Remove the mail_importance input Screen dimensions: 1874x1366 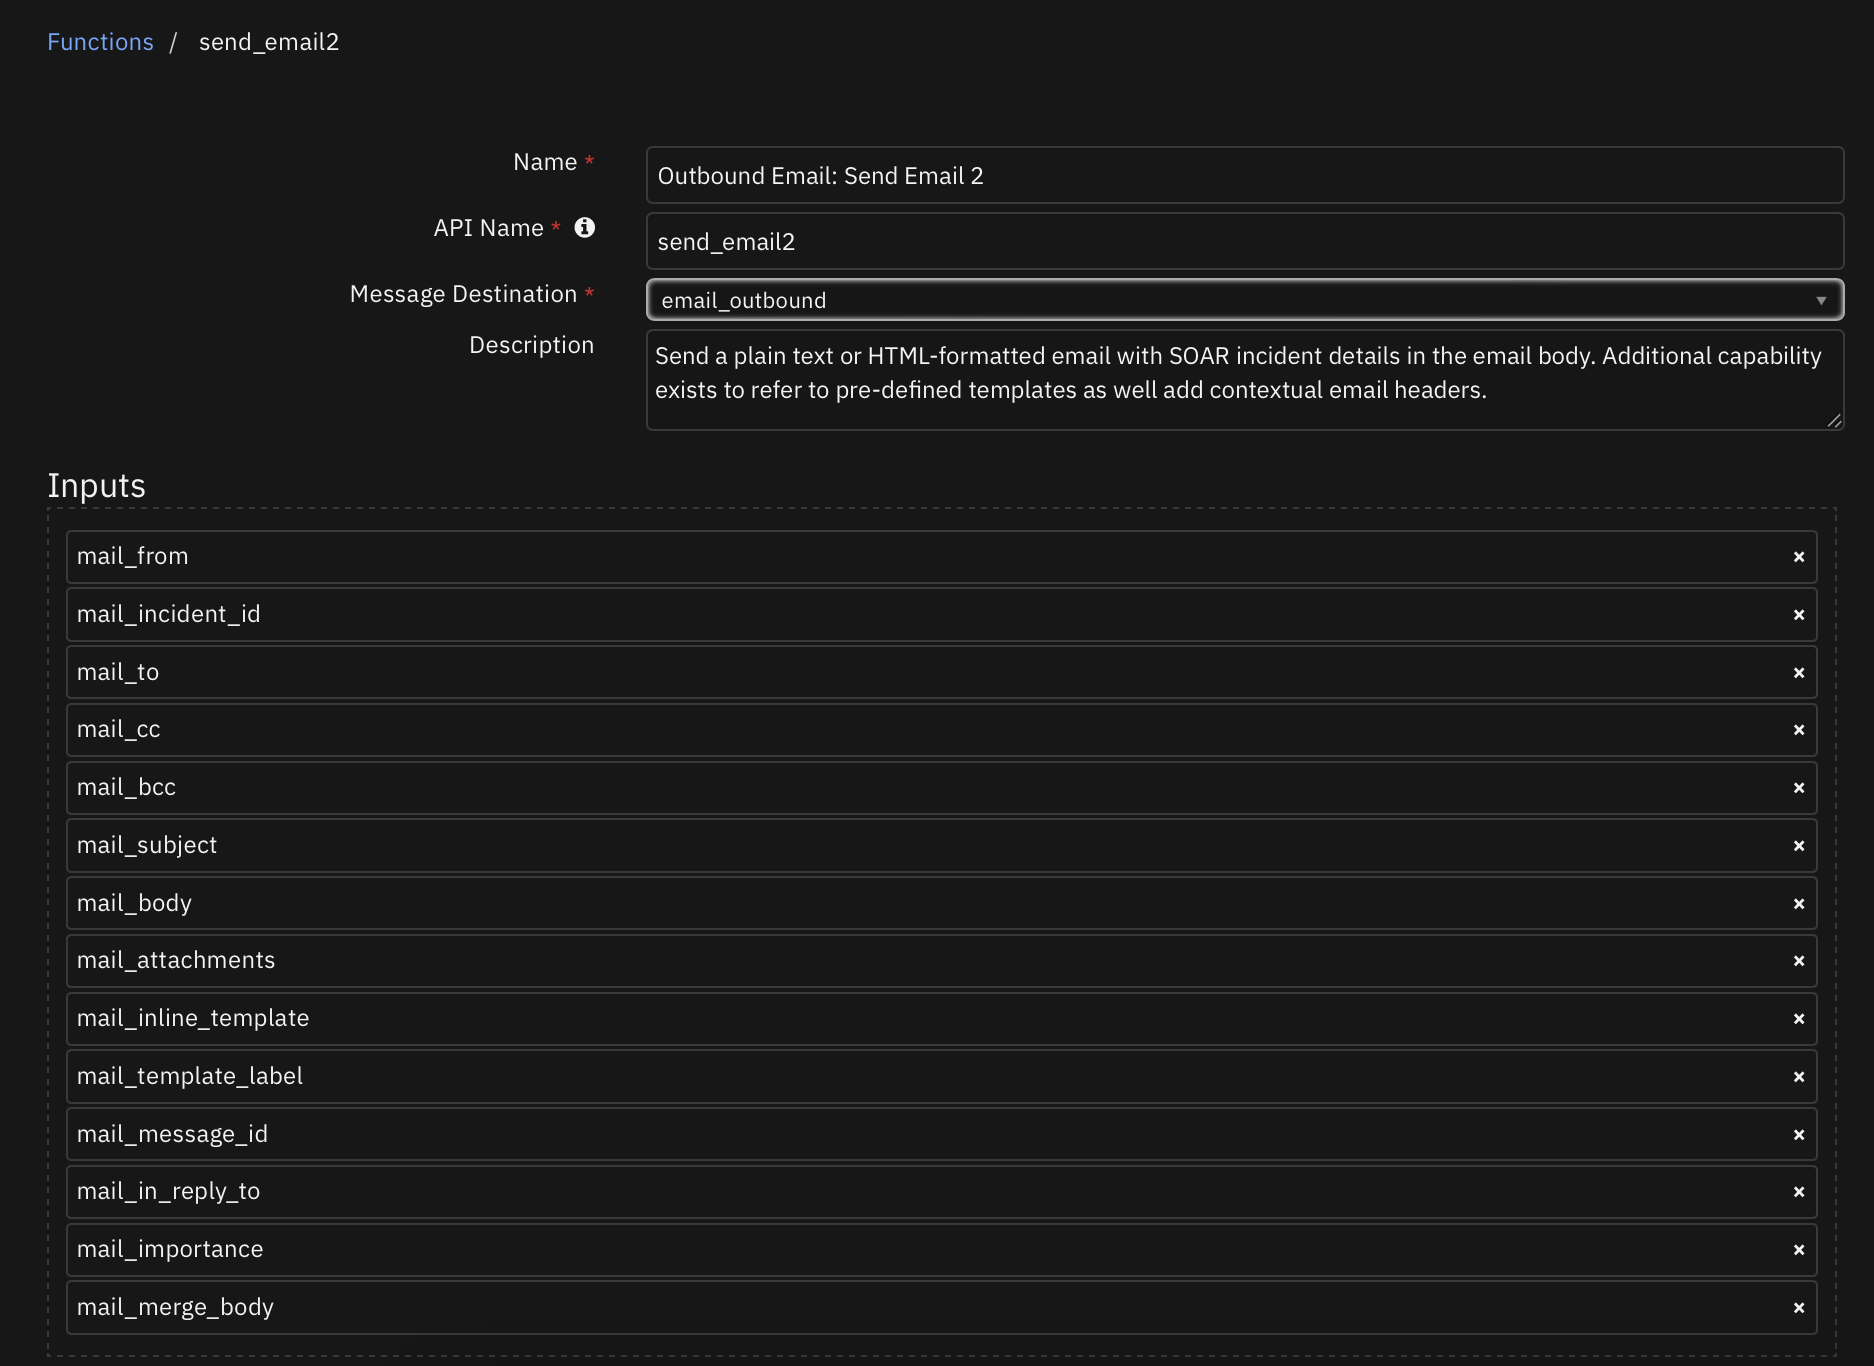[x=1799, y=1250]
